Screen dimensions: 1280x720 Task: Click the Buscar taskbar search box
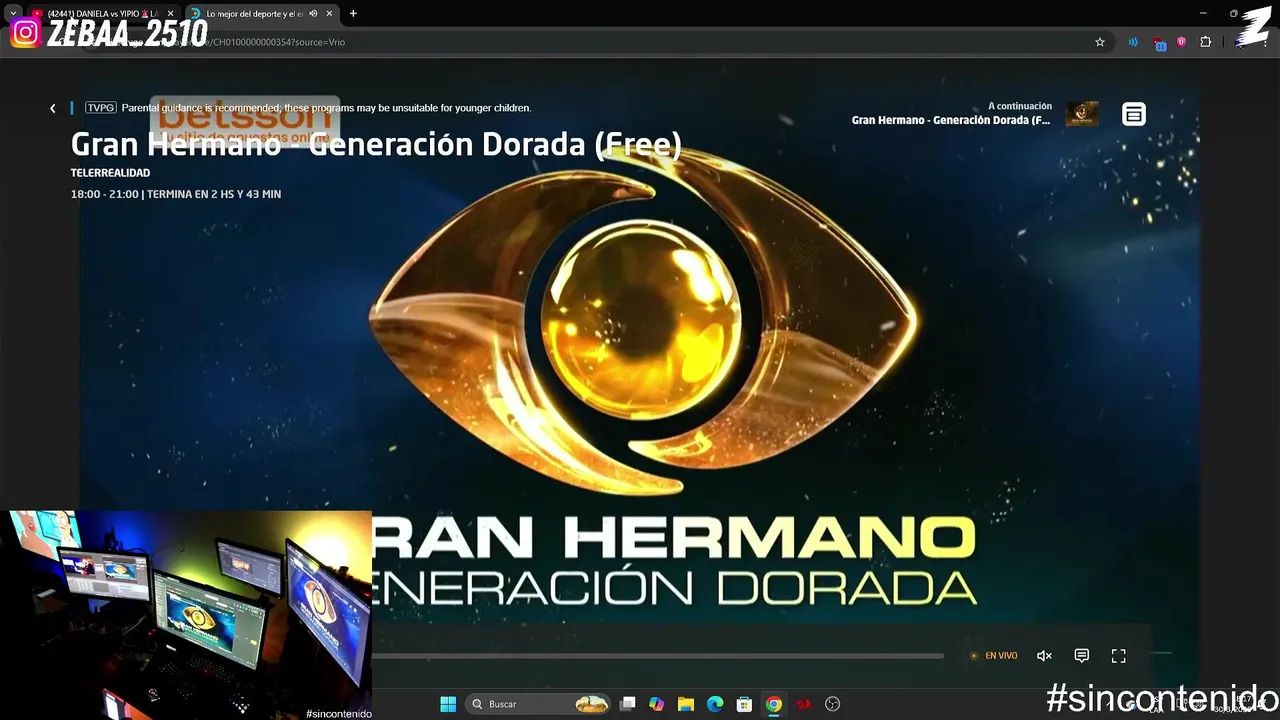pos(539,704)
